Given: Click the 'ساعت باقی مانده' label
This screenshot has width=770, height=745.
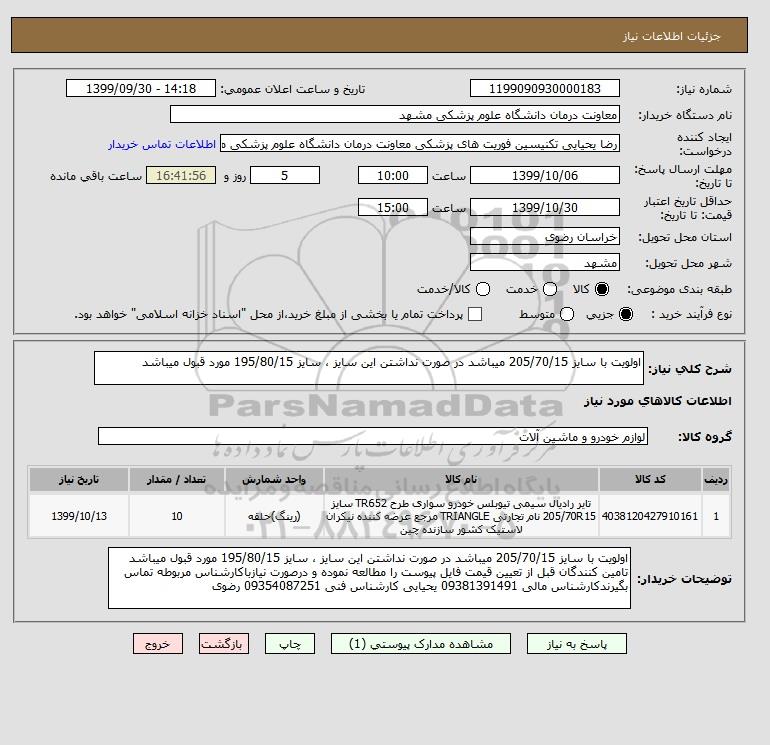Looking at the screenshot, I should click(96, 176).
